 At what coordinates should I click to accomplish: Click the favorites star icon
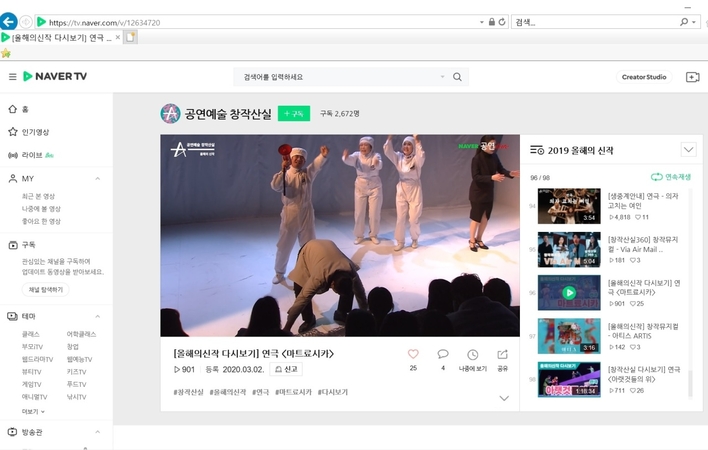[x=6, y=53]
